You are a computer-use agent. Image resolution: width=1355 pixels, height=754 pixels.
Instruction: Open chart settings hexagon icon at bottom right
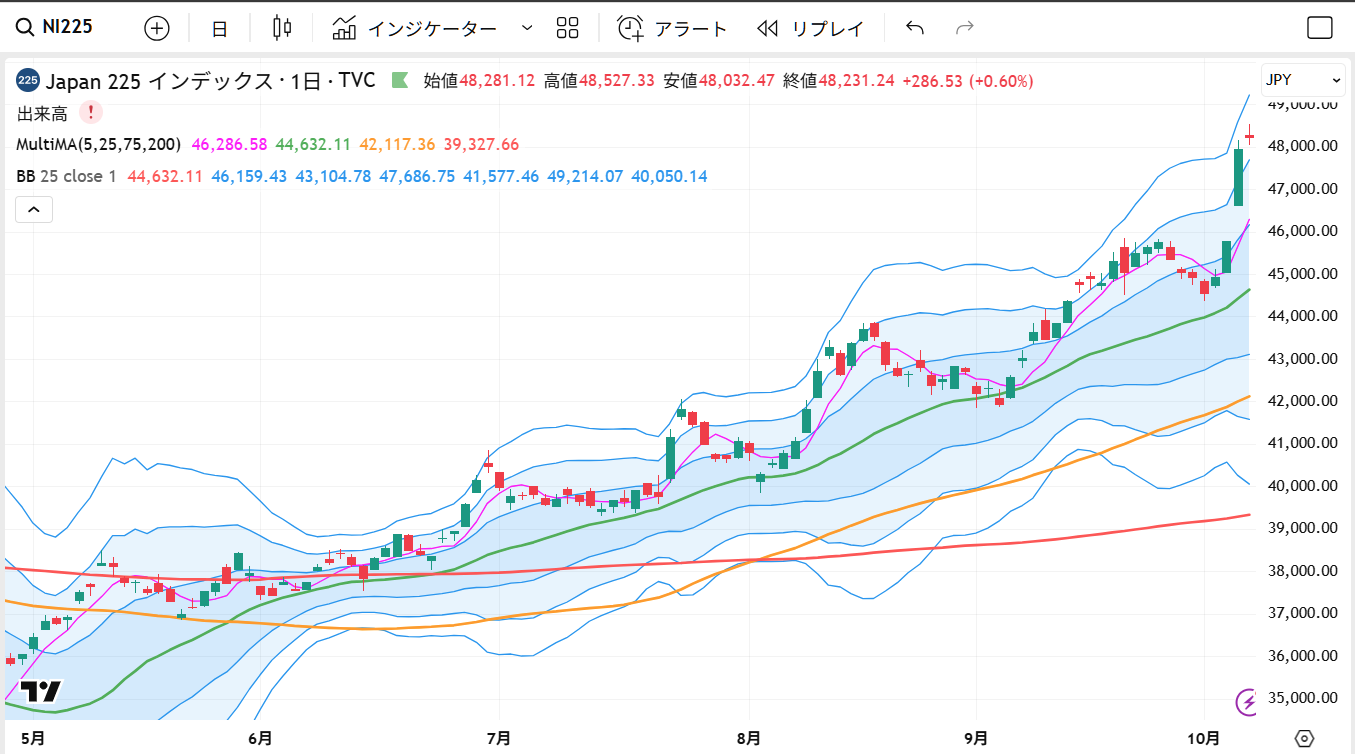coord(1304,739)
